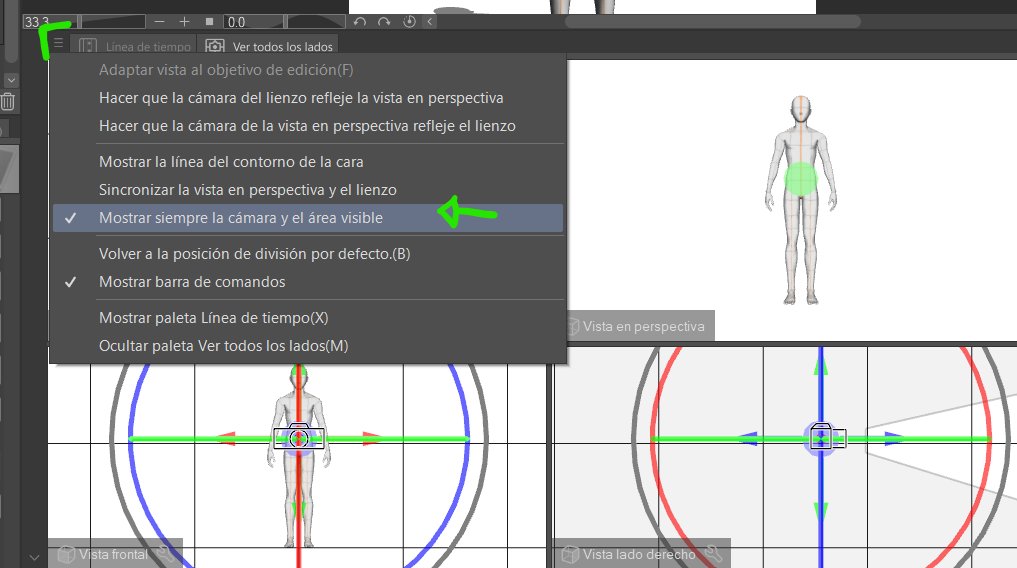Viewport: 1017px width, 568px height.
Task: Rotate canvas left with counterclockwise arrow
Action: pos(360,21)
